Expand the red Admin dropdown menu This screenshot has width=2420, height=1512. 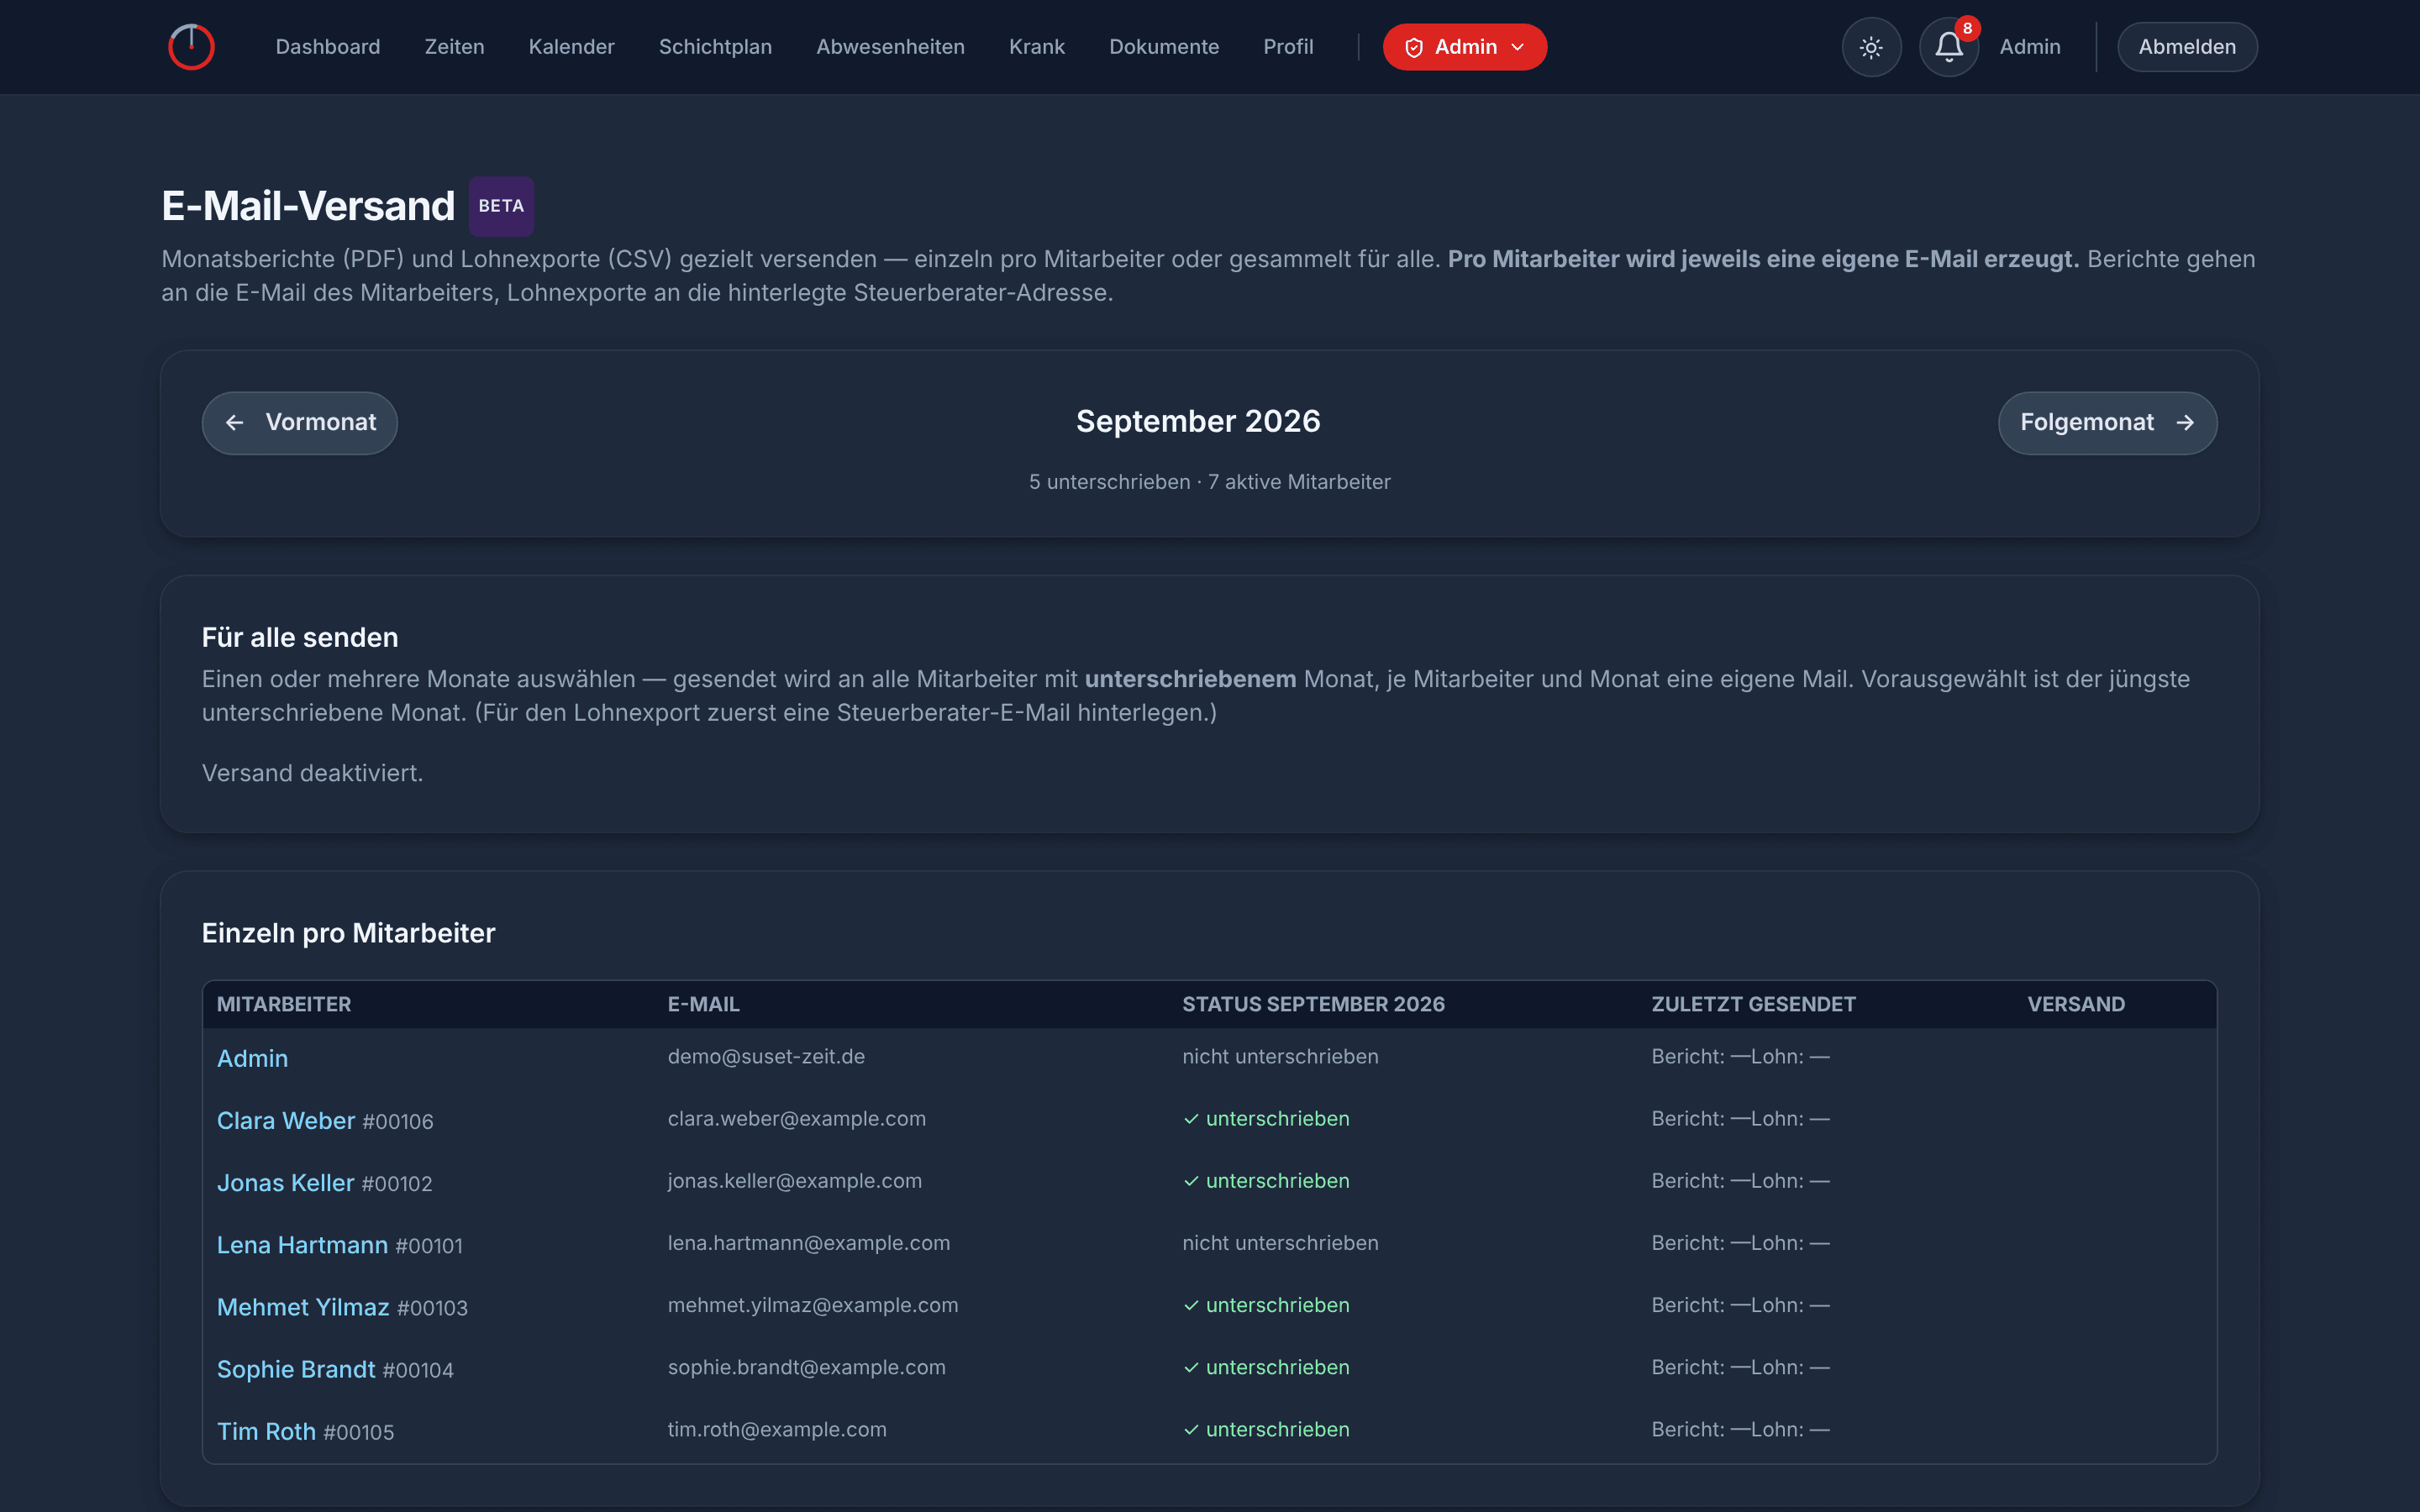[1464, 47]
